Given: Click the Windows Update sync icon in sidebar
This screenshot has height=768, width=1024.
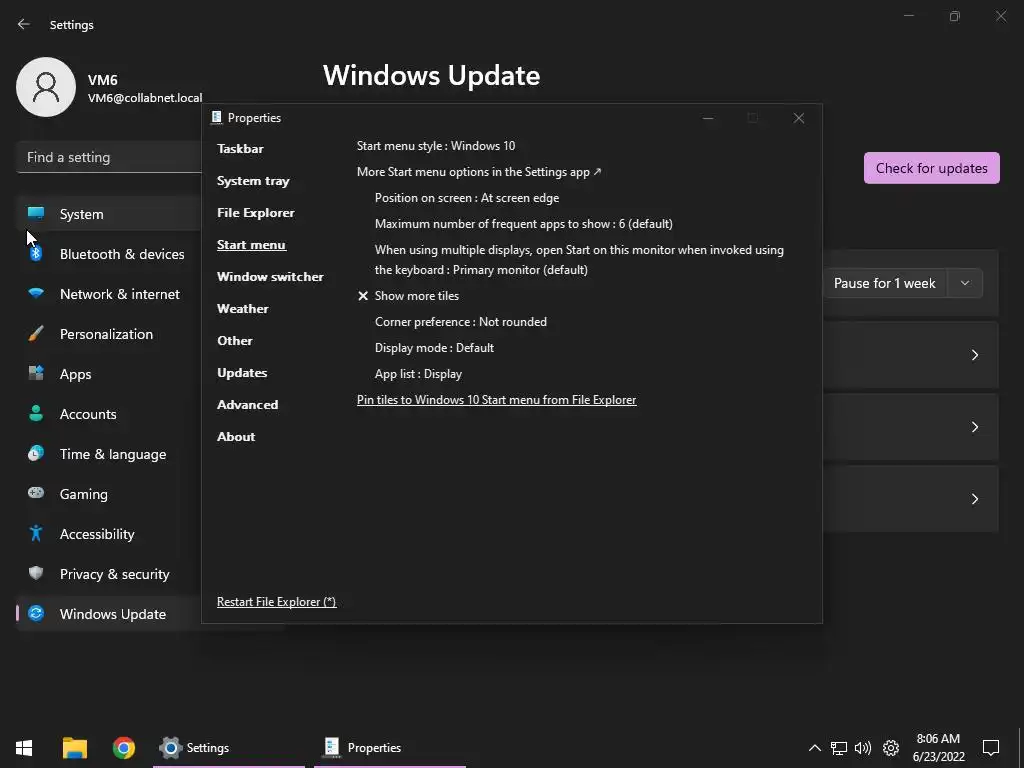Looking at the screenshot, I should (x=36, y=613).
